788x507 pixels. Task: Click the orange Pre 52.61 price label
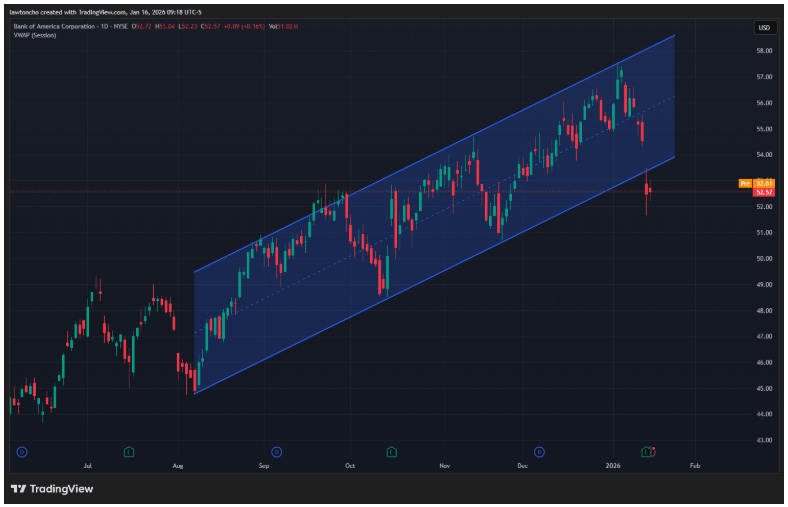pos(756,183)
